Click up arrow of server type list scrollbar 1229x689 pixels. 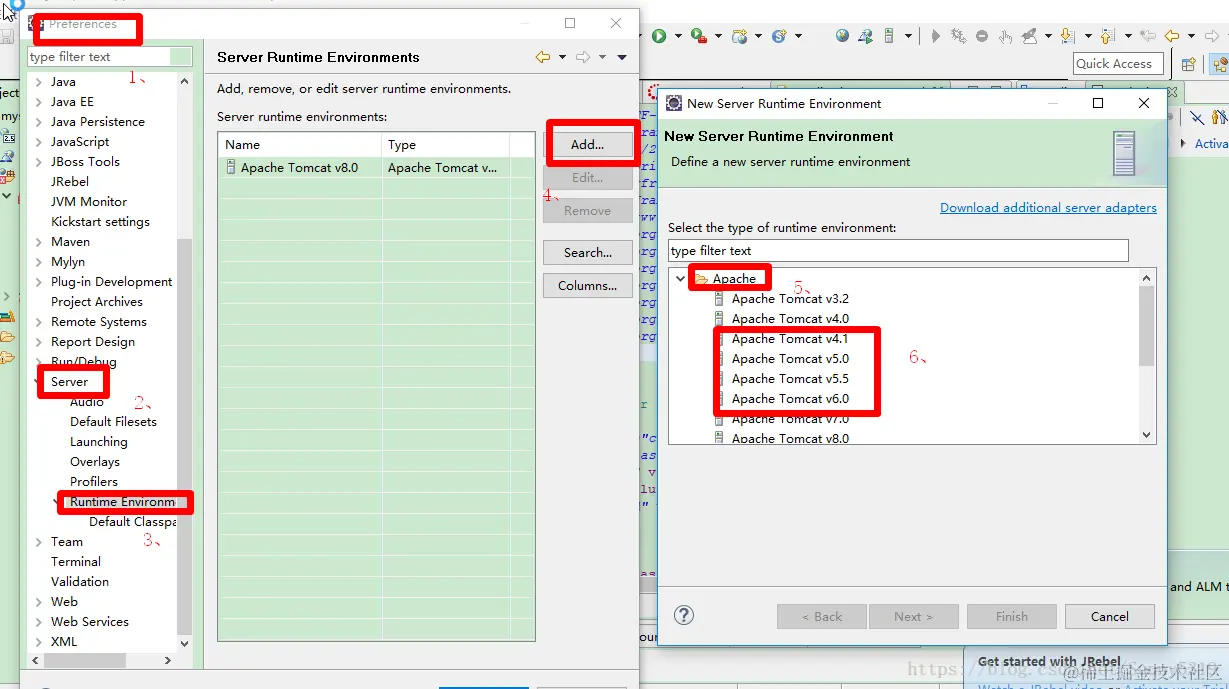coord(1146,277)
